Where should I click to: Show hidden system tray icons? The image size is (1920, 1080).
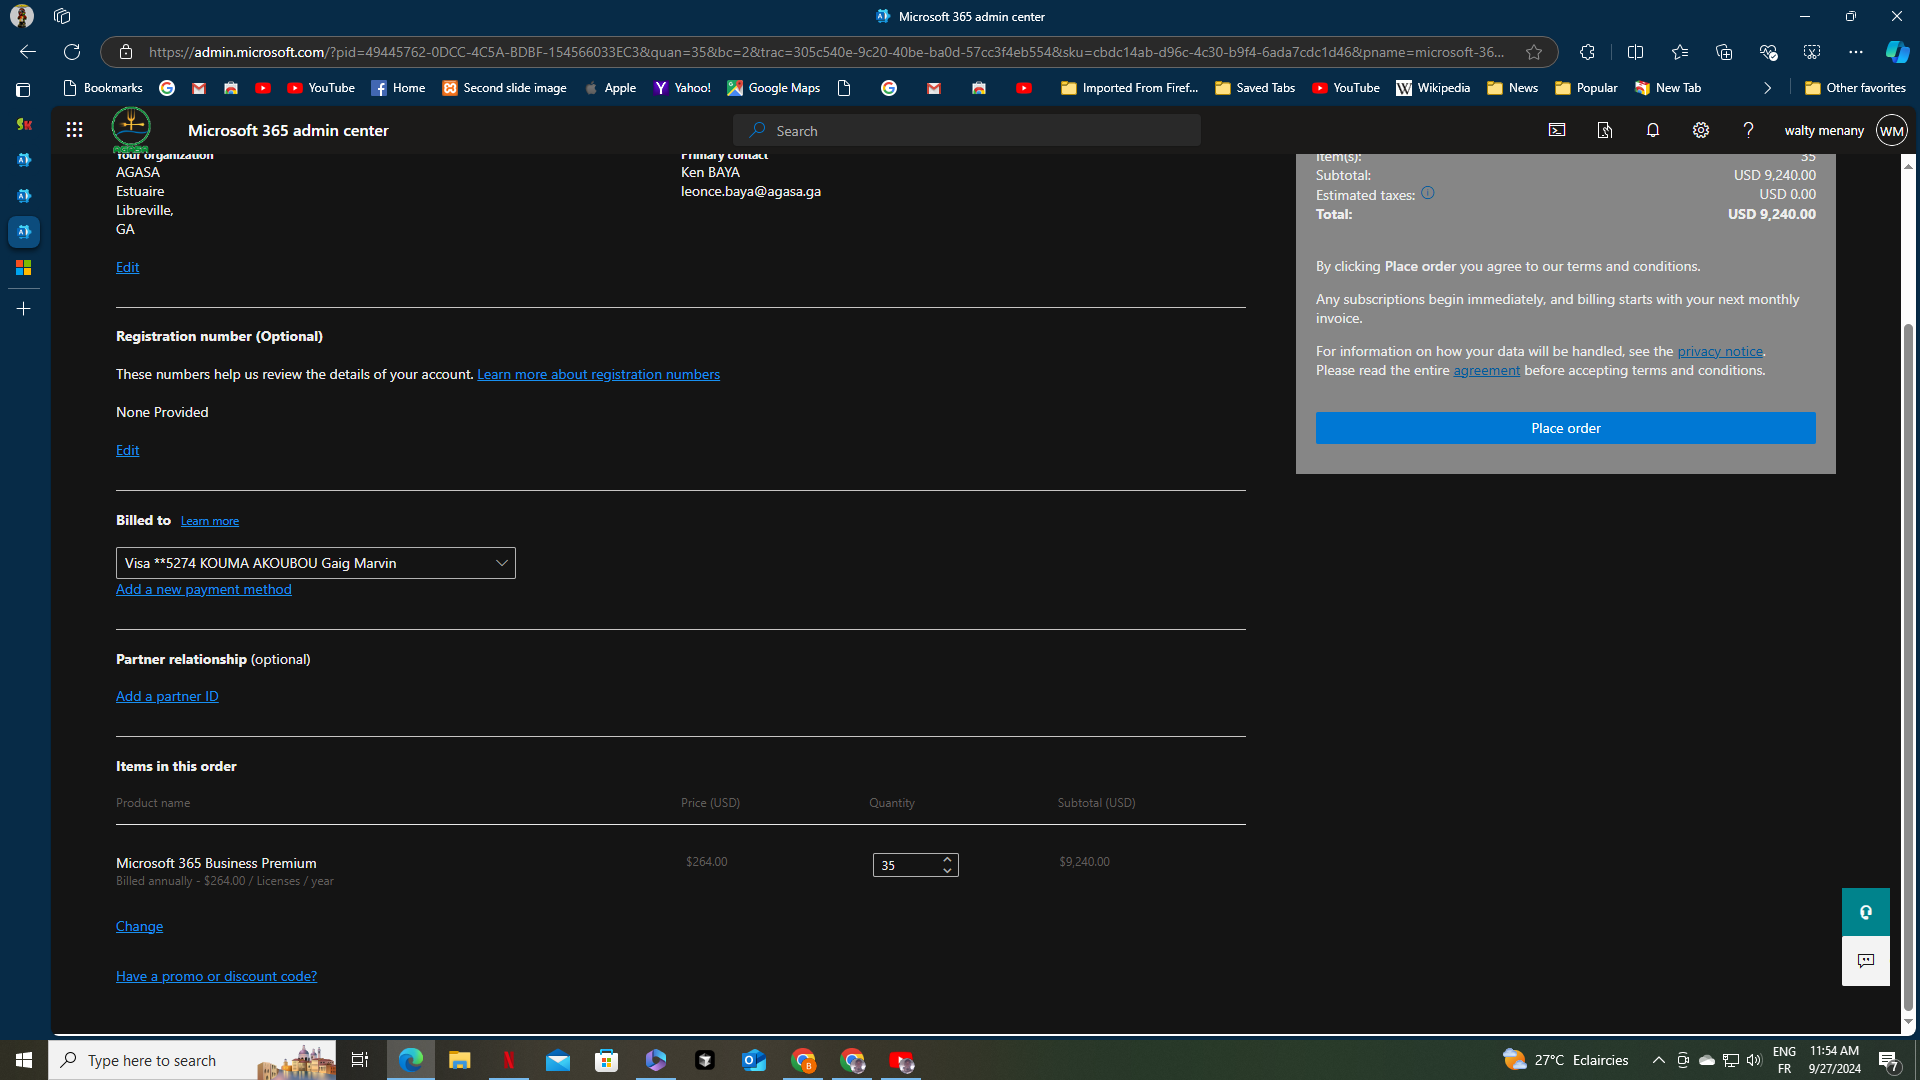pyautogui.click(x=1658, y=1060)
